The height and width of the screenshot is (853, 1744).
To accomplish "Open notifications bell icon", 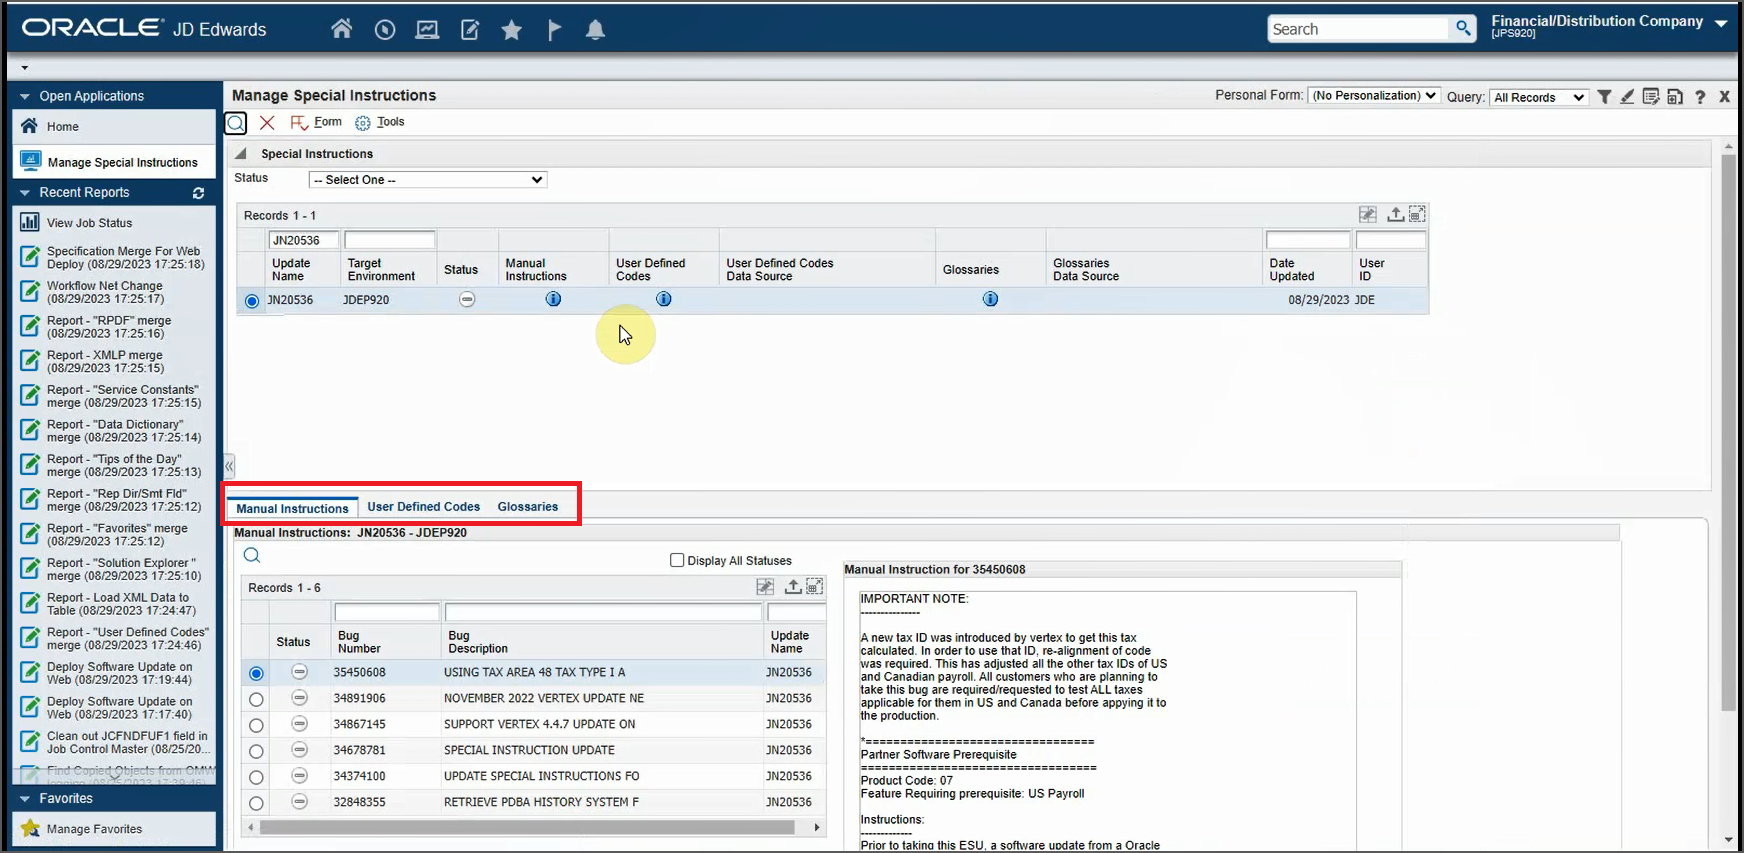I will point(596,30).
